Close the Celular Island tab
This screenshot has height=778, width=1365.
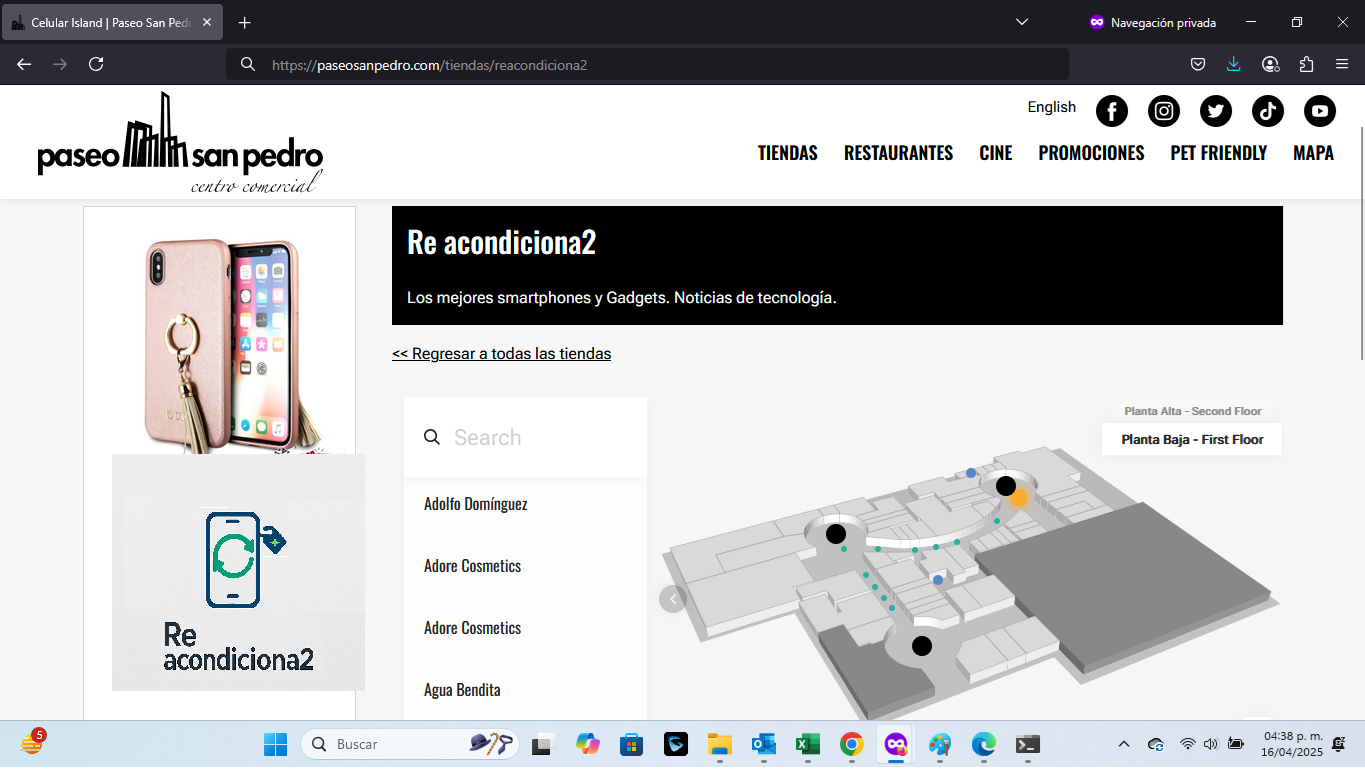[x=207, y=22]
